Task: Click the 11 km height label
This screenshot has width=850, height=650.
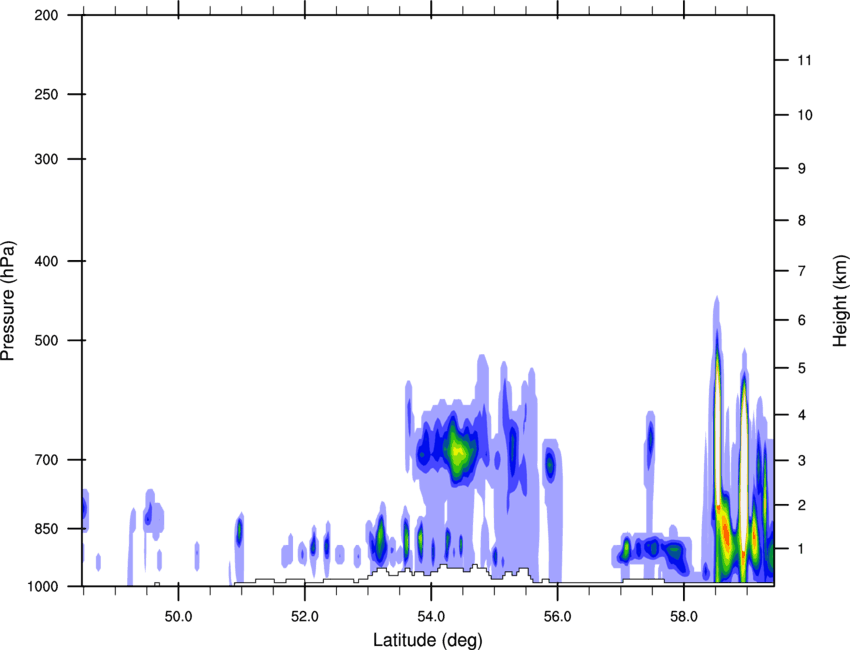Action: pos(804,60)
